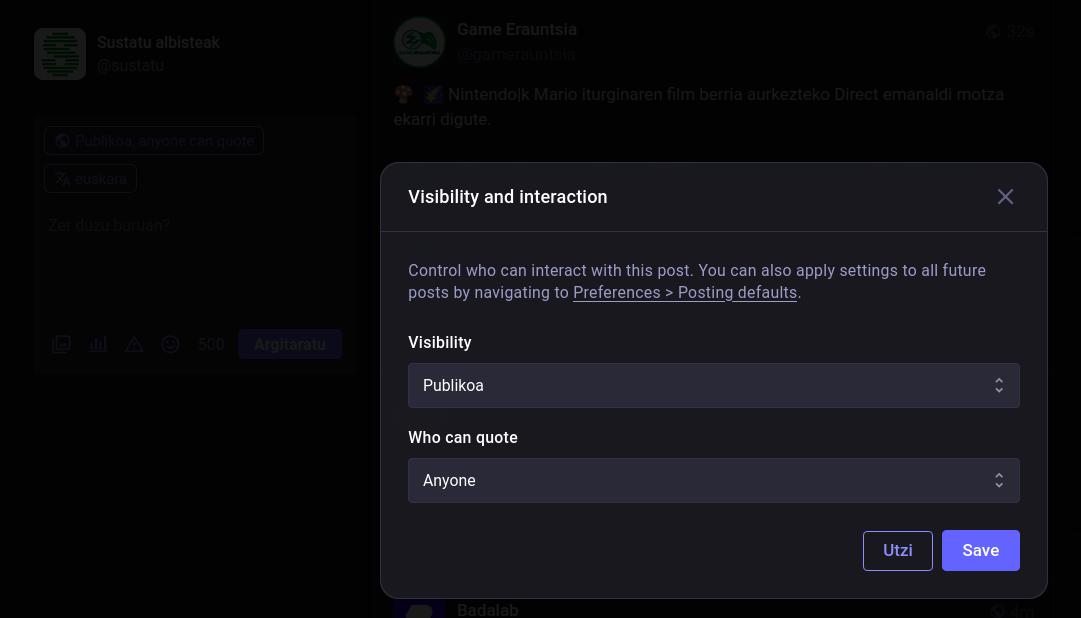Follow the Preferences > Posting defaults link
The height and width of the screenshot is (618, 1081).
[x=684, y=293]
